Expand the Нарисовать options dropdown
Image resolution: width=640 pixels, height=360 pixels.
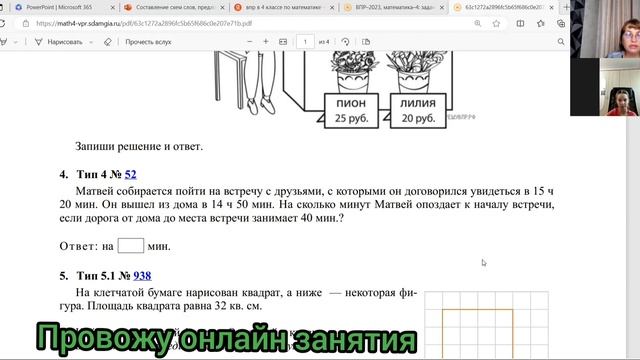(x=91, y=42)
